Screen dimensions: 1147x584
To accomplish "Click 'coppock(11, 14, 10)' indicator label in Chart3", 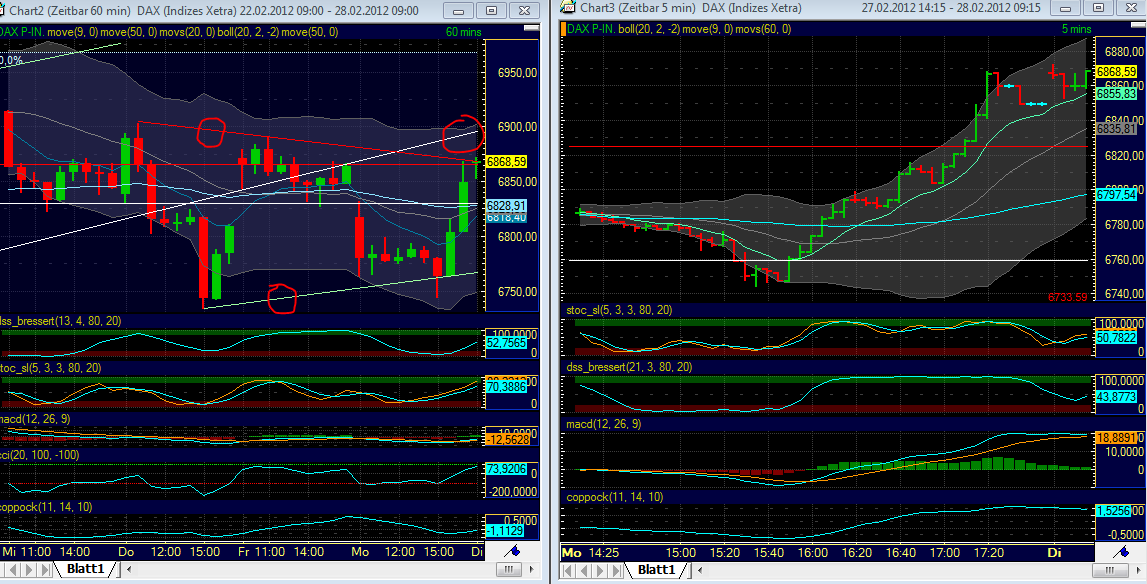I will (615, 497).
